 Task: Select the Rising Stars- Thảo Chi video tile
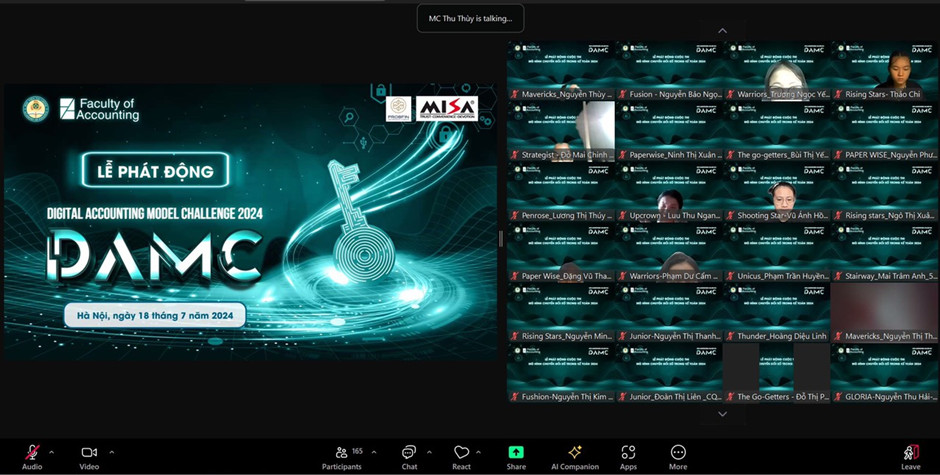click(884, 71)
